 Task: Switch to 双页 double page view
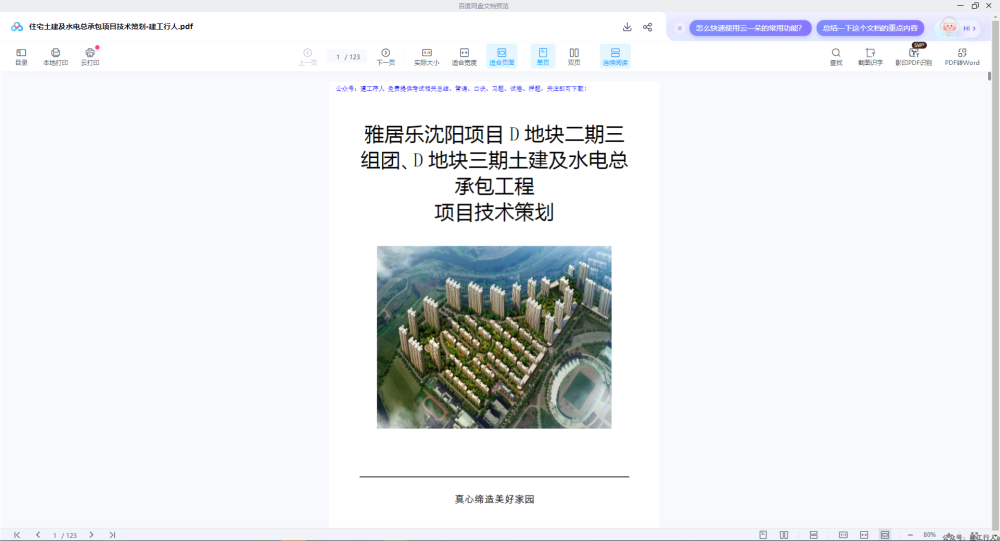[x=574, y=56]
